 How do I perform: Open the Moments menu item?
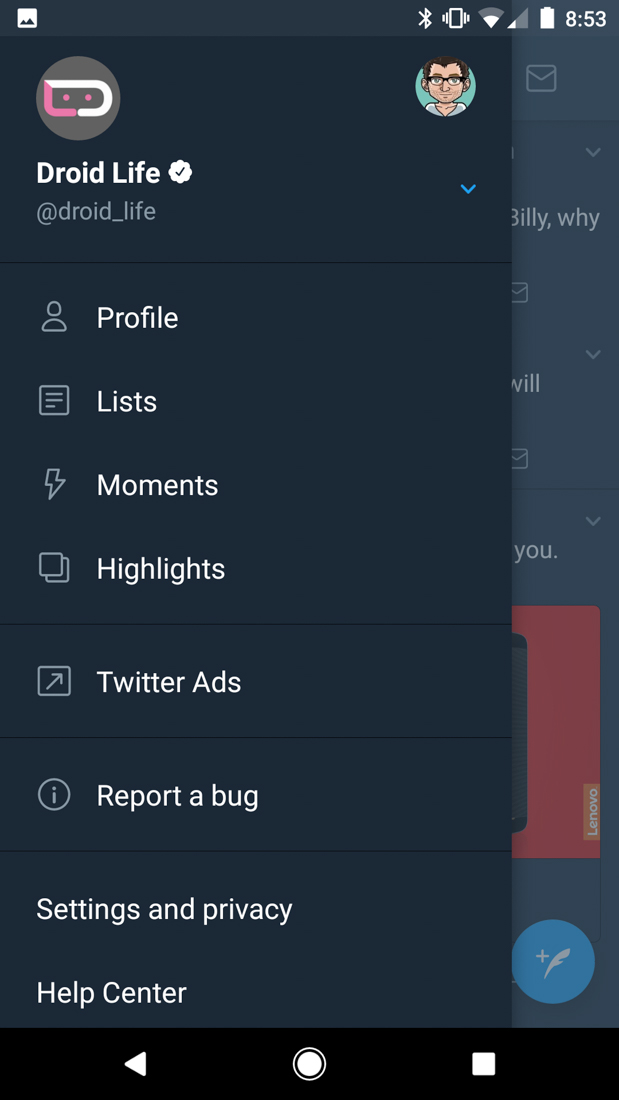(x=157, y=485)
